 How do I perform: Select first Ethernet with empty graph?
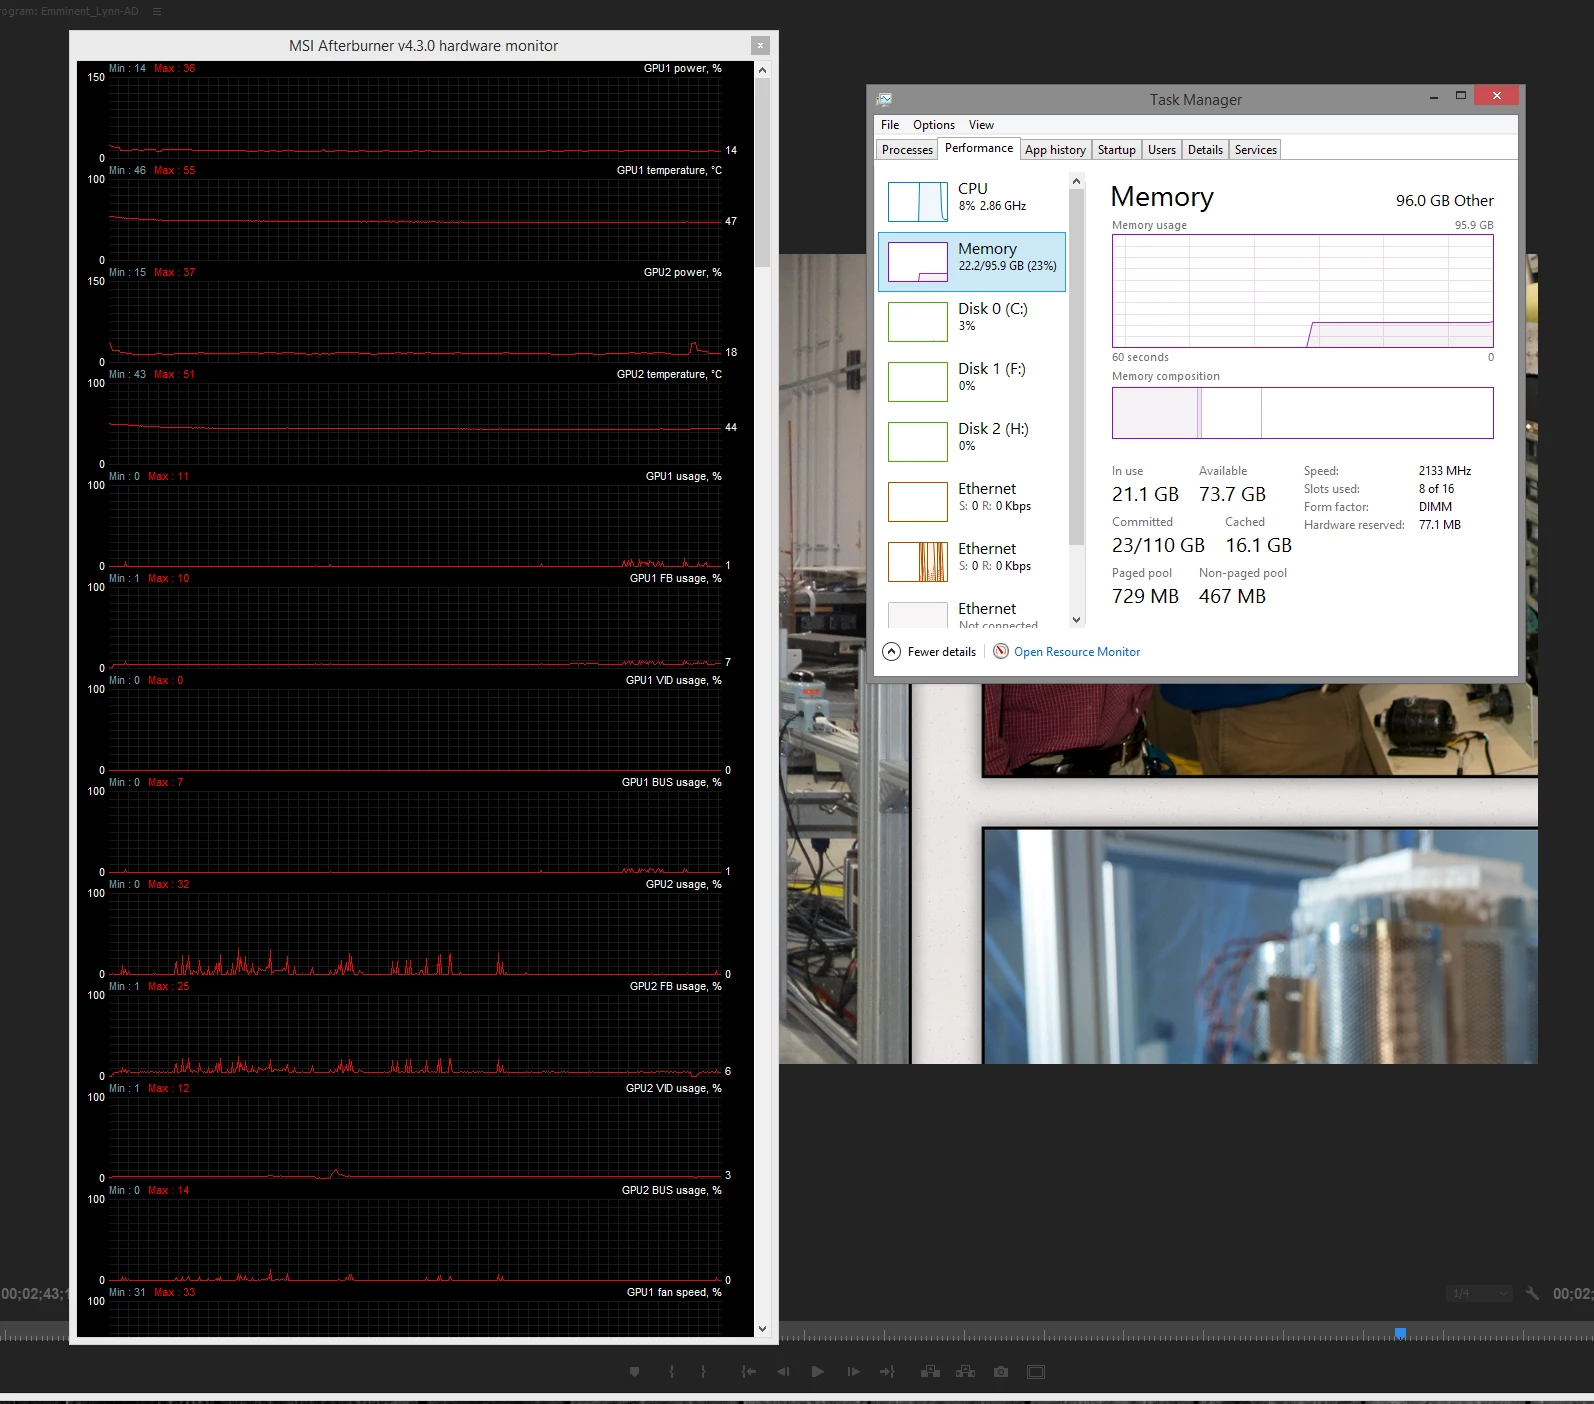972,501
